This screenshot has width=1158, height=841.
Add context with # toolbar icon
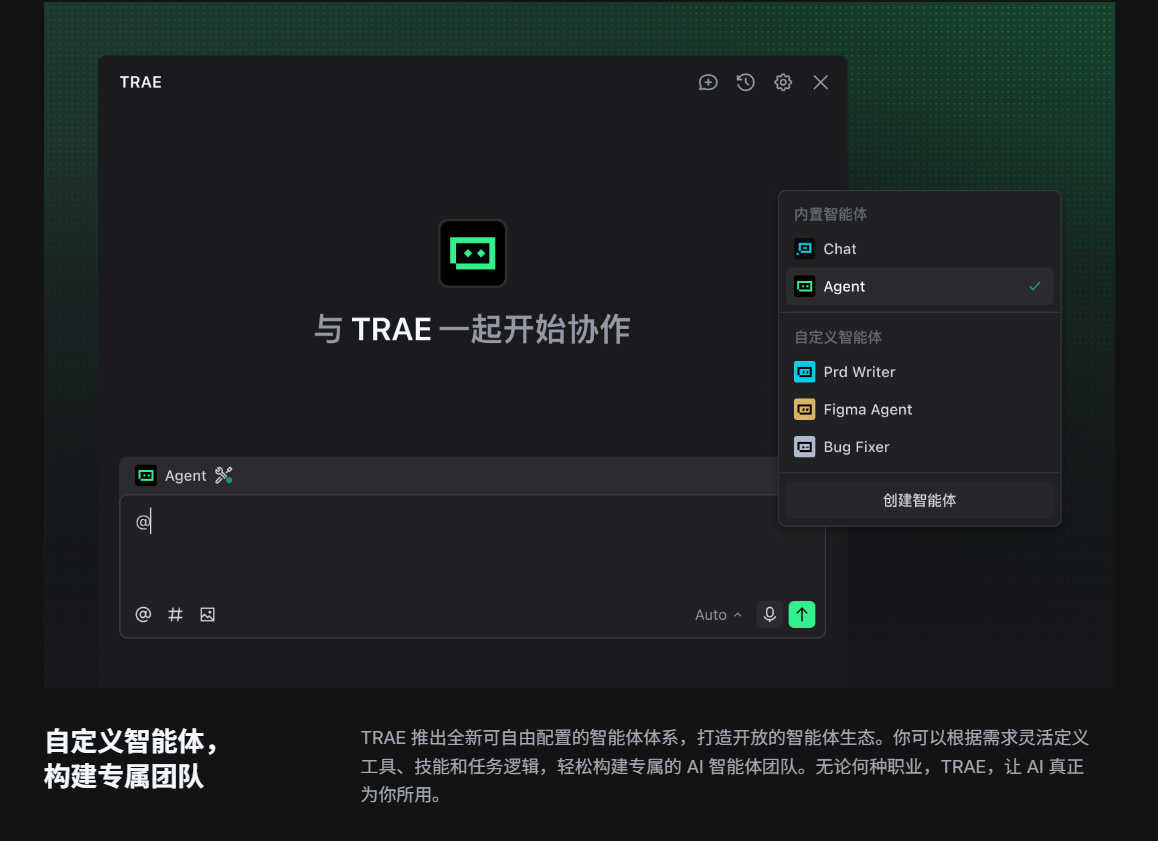coord(175,614)
